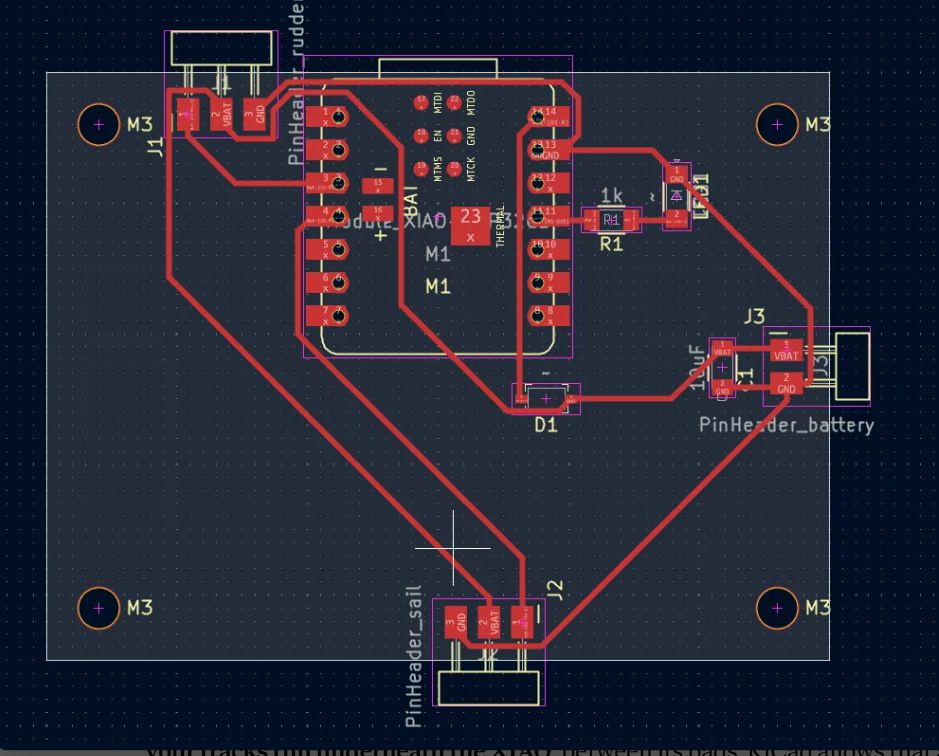Select XIAO module pad 10
The width and height of the screenshot is (939, 756).
[549, 249]
